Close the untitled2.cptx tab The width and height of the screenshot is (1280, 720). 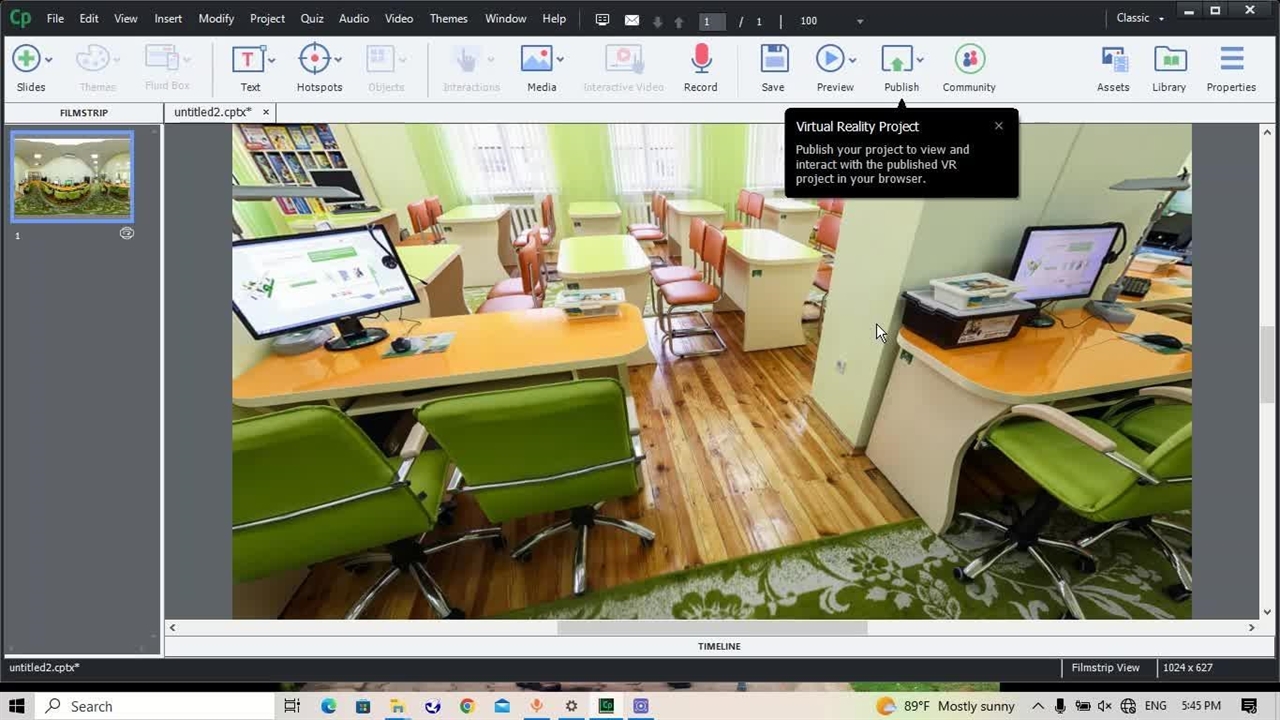point(266,113)
